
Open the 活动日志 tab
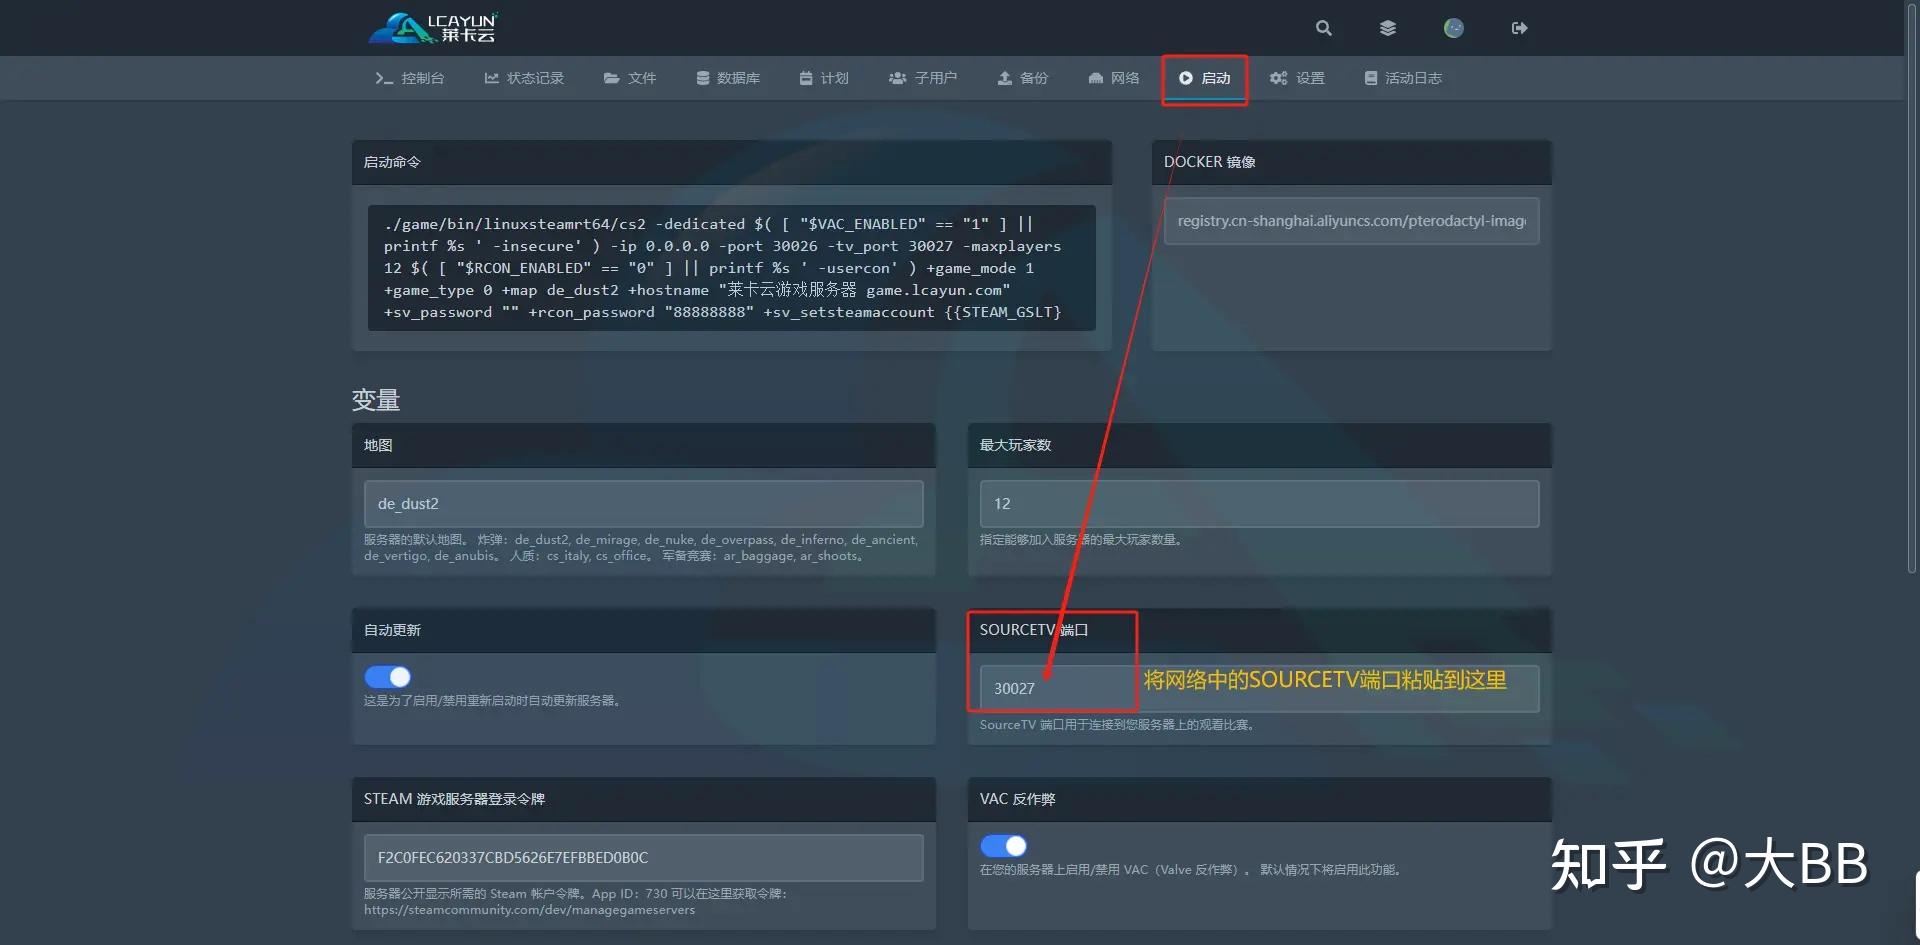click(1403, 77)
